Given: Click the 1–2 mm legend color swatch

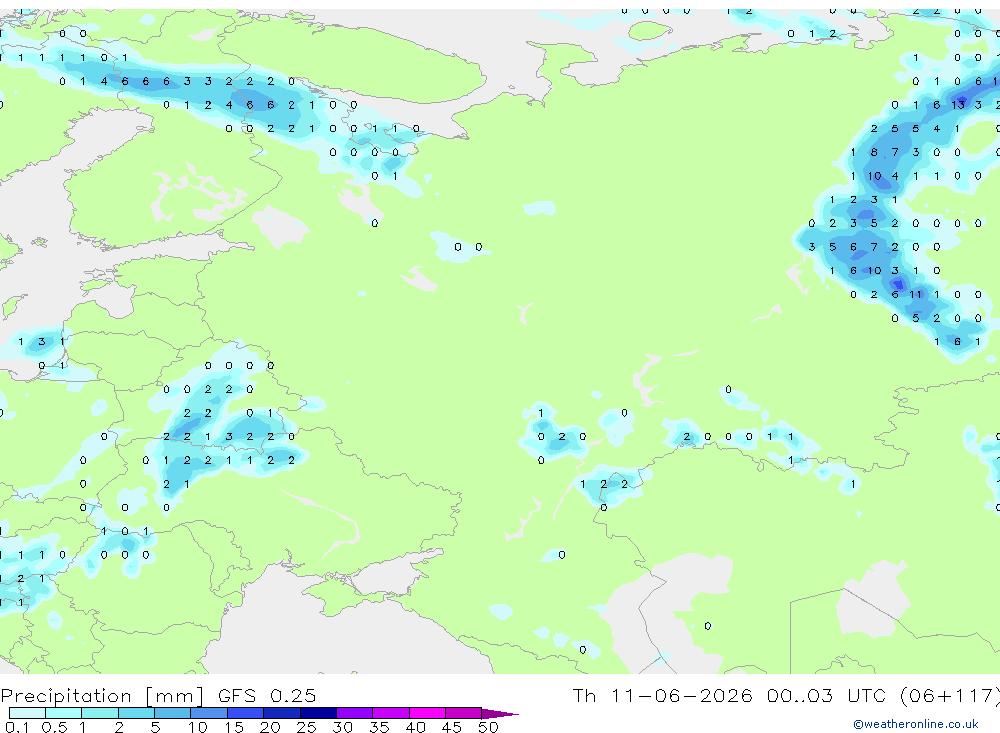Looking at the screenshot, I should point(99,713).
